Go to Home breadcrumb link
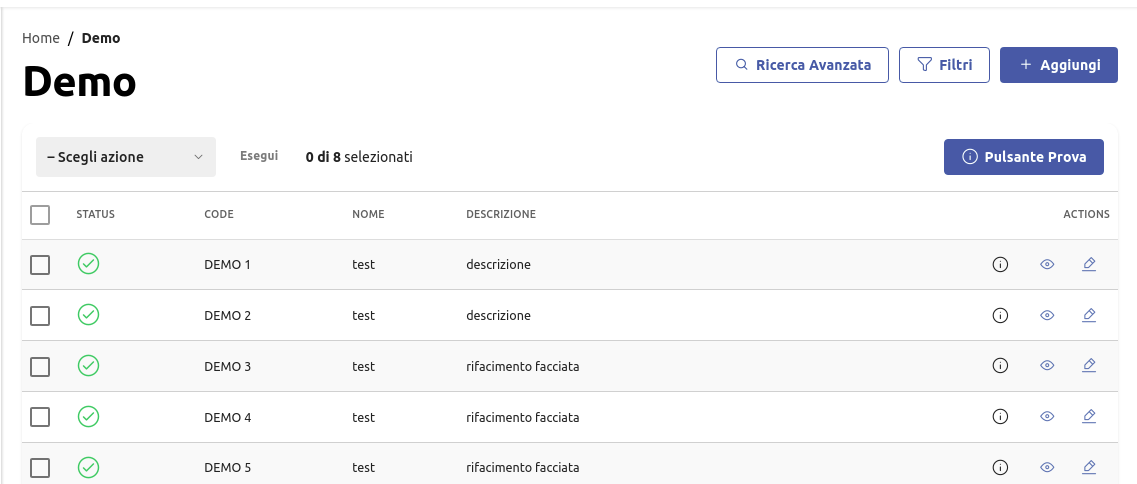This screenshot has width=1137, height=484. (x=41, y=38)
